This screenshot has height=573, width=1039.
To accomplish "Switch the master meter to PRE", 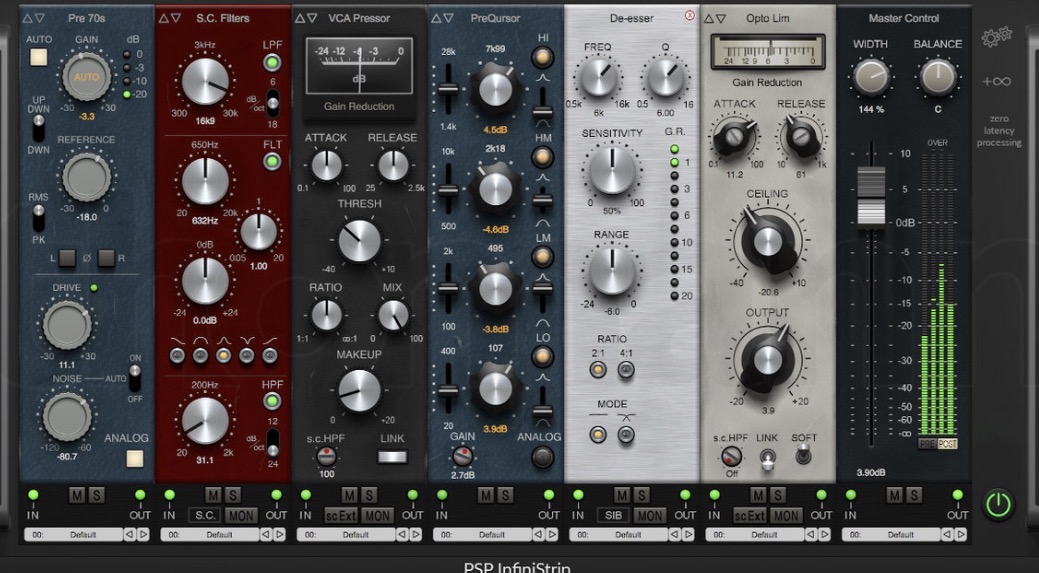I will pos(927,444).
